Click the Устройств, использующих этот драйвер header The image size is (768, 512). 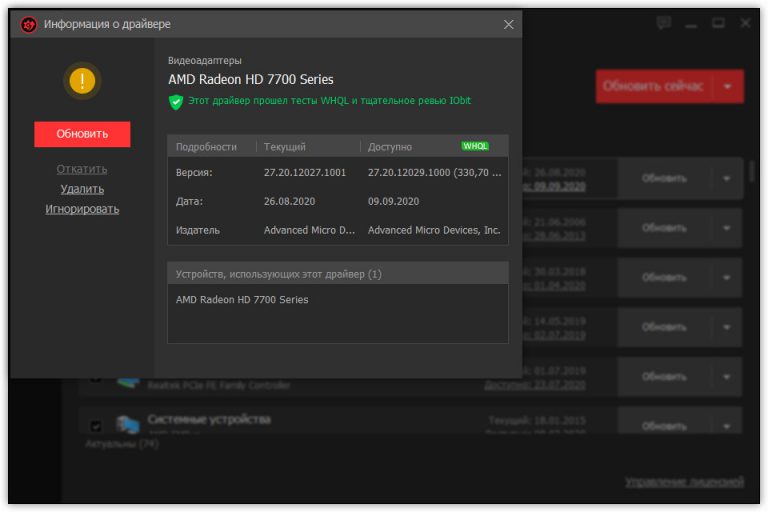coord(337,274)
